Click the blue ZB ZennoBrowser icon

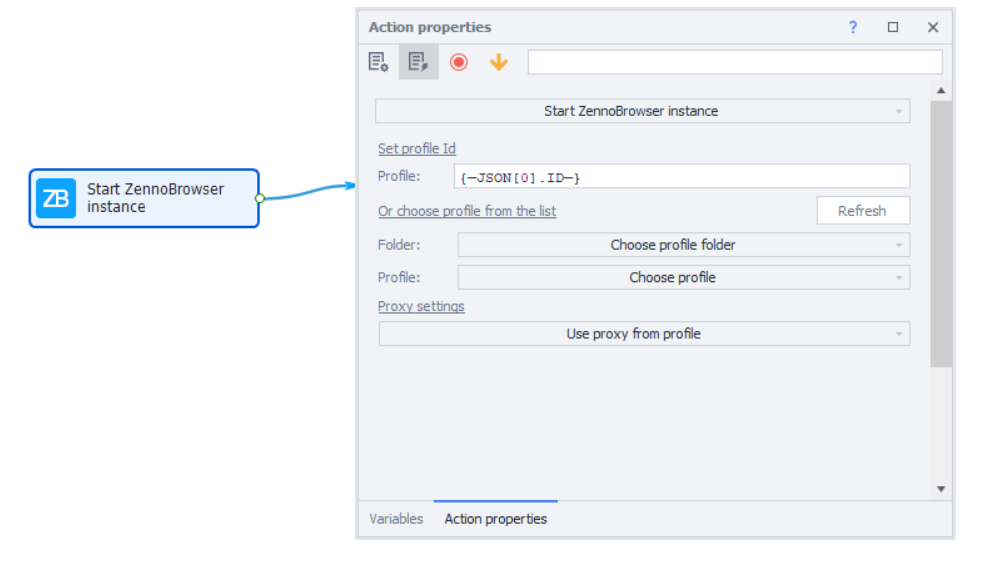pos(56,198)
